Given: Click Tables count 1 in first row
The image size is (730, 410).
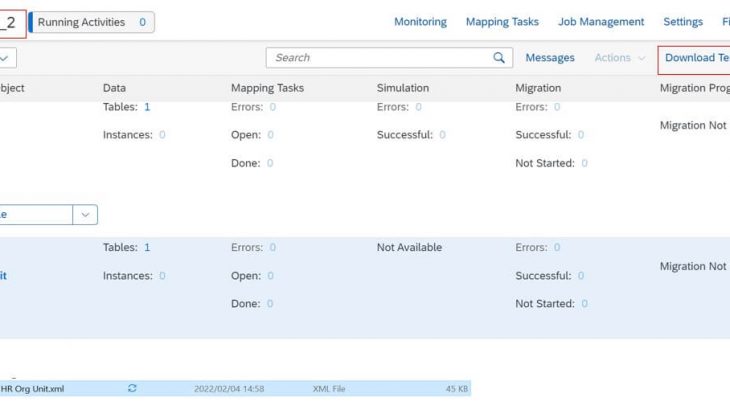Looking at the screenshot, I should 147,107.
